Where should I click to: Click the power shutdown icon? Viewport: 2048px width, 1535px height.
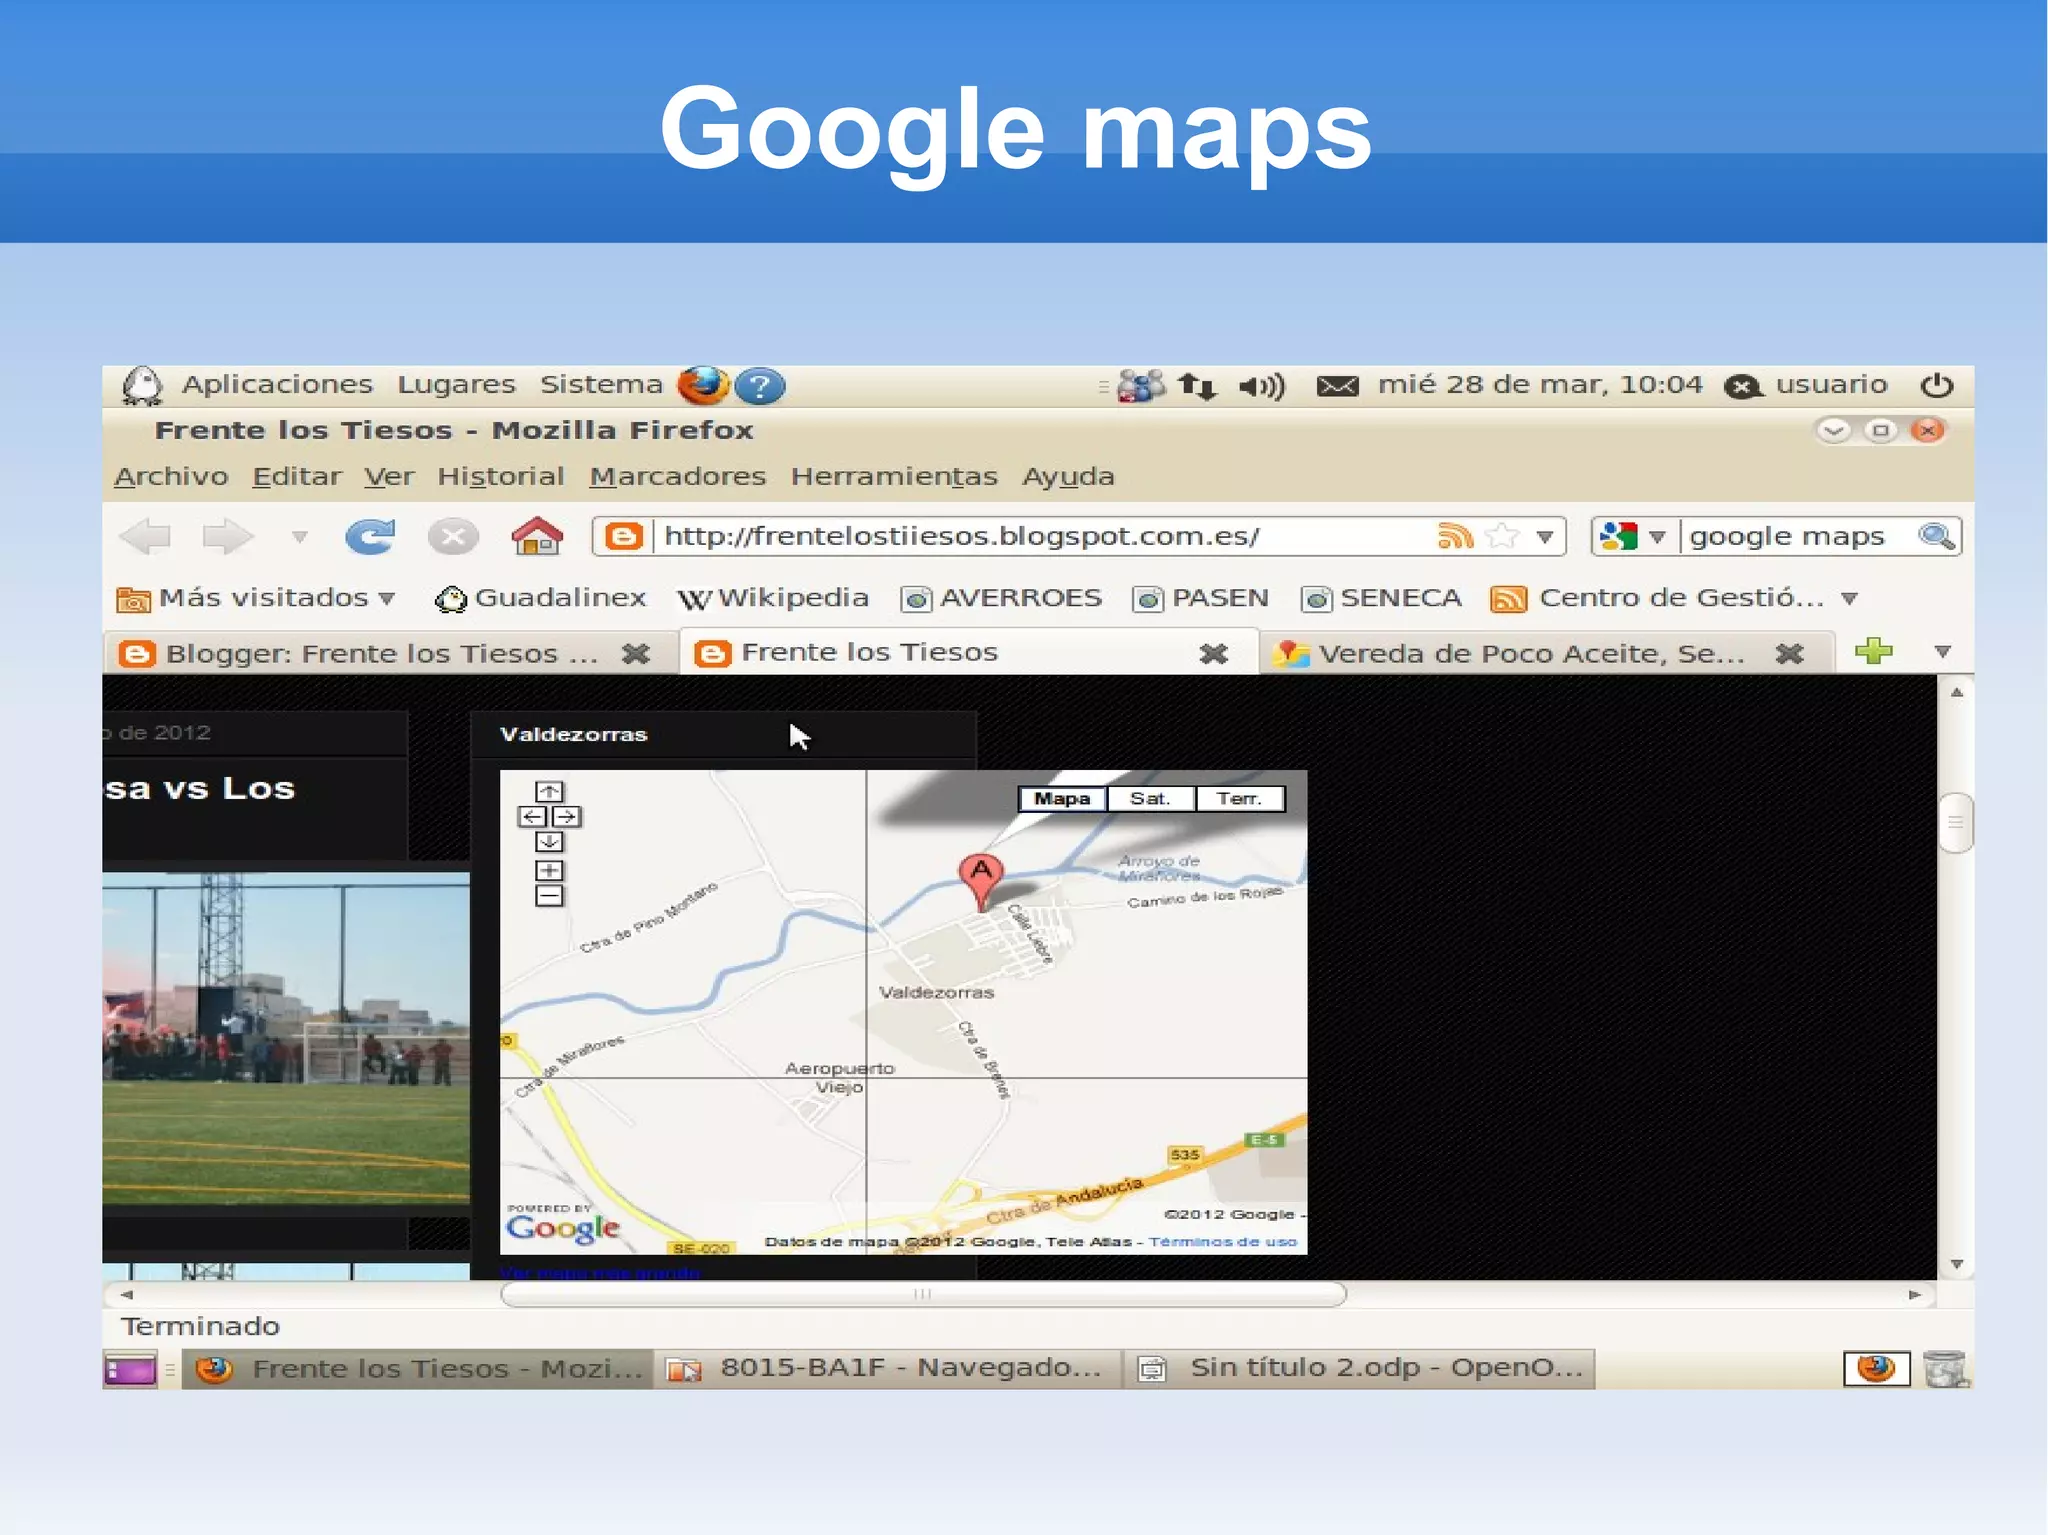point(1937,385)
